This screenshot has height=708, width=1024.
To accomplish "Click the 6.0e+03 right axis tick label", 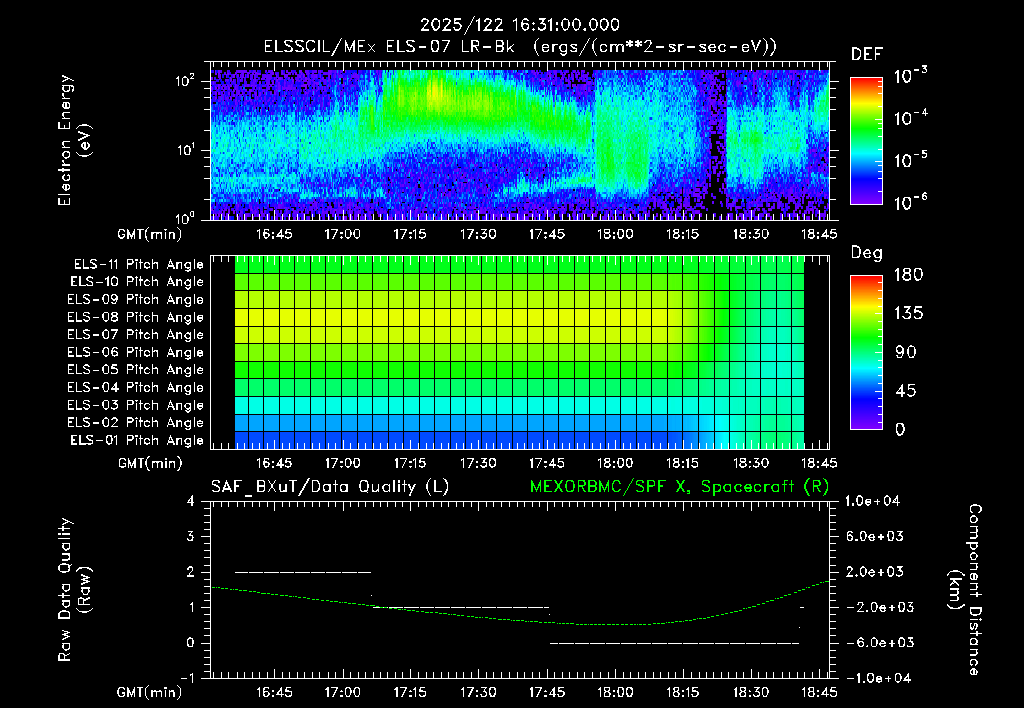I will (875, 536).
